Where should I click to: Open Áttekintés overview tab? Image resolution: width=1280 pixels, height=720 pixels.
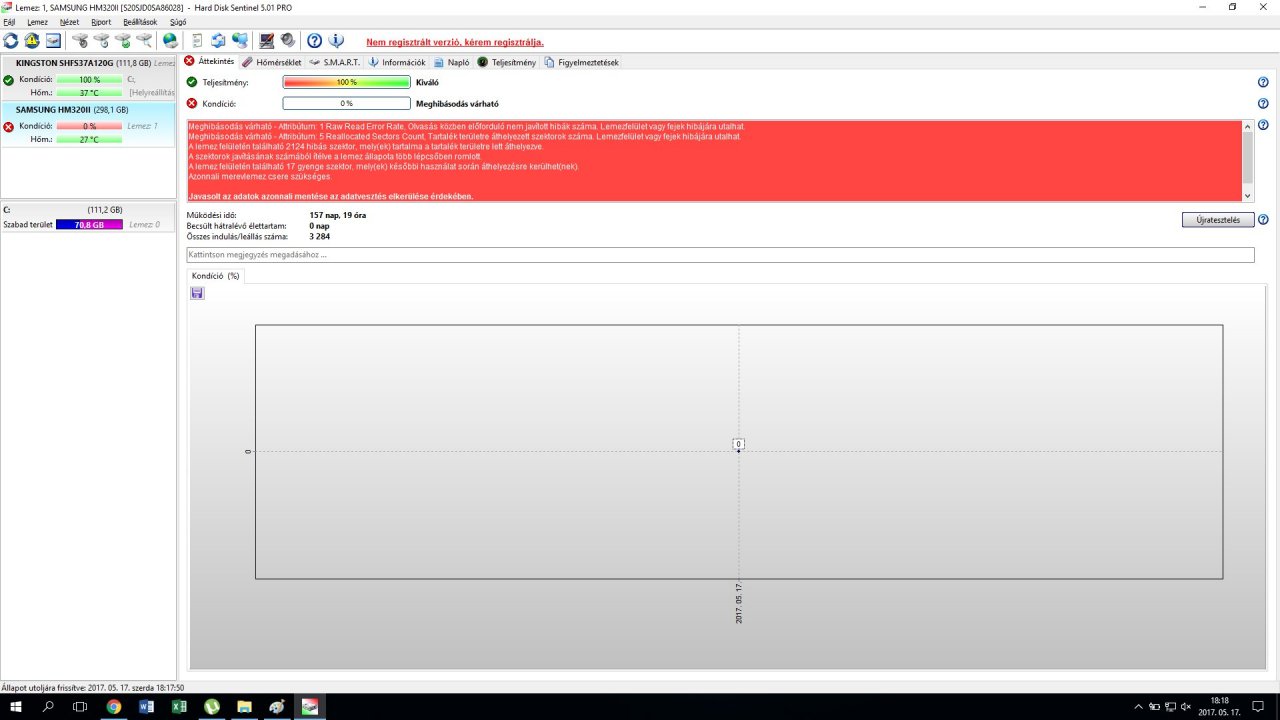click(209, 62)
